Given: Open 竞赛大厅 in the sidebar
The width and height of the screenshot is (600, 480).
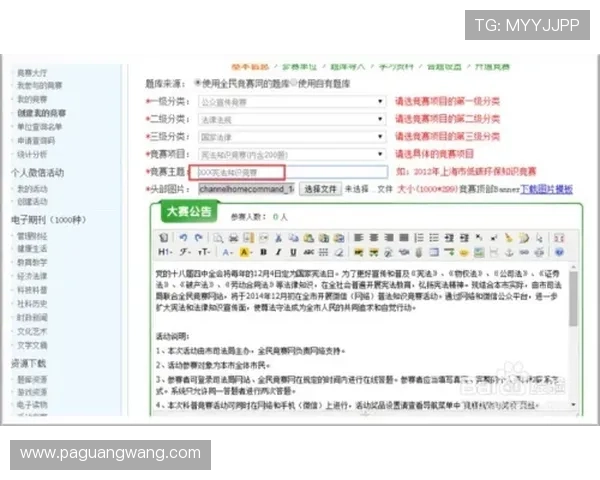Looking at the screenshot, I should pyautogui.click(x=32, y=73).
